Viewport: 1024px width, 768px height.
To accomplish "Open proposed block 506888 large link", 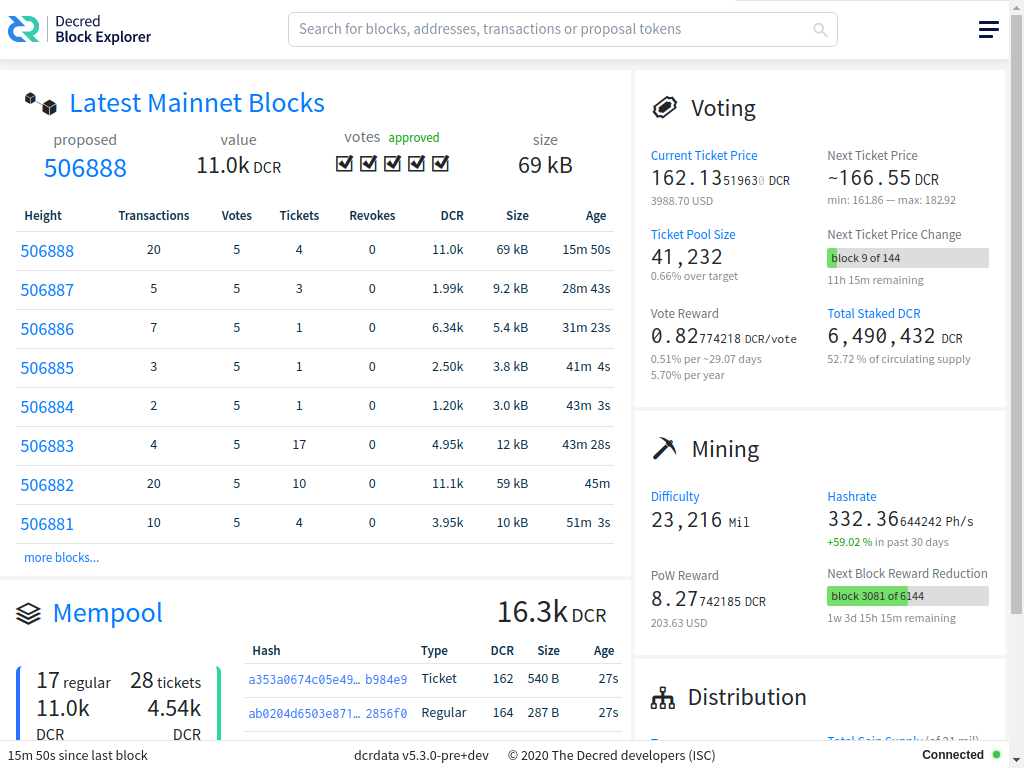I will pos(85,168).
